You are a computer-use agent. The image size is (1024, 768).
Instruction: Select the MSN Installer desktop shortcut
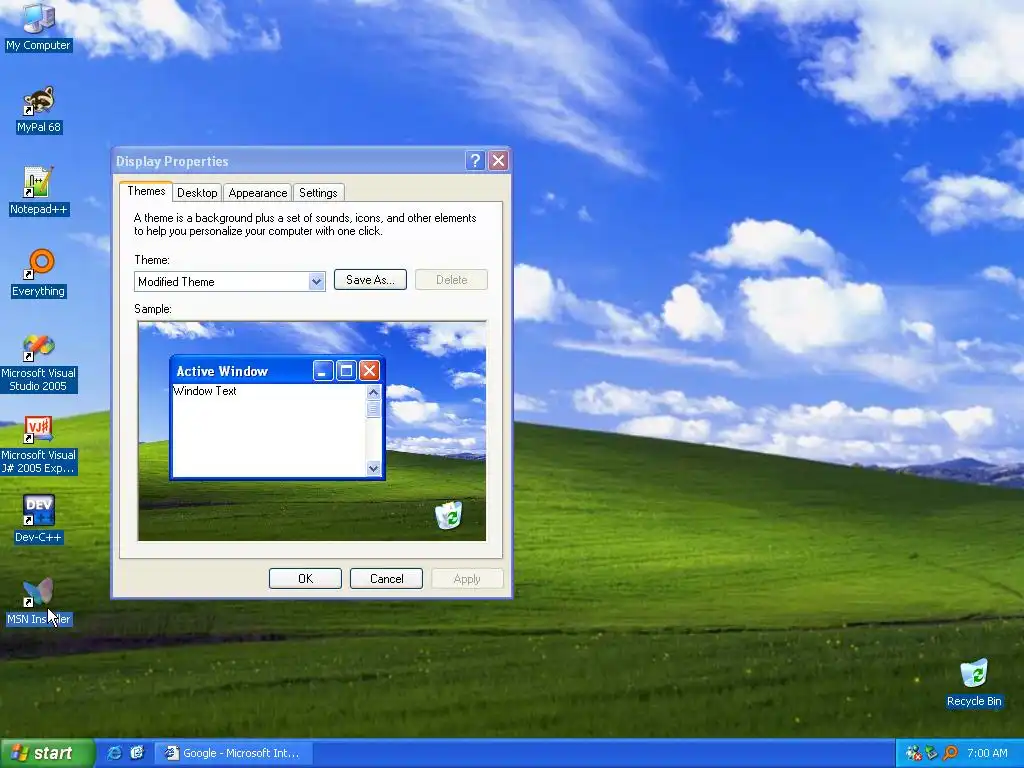[39, 601]
